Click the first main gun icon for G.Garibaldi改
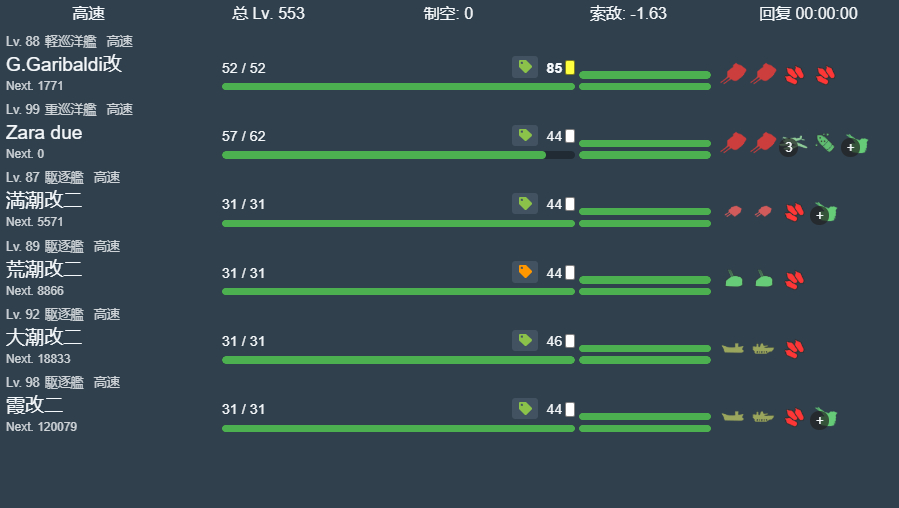This screenshot has width=899, height=508. [734, 73]
